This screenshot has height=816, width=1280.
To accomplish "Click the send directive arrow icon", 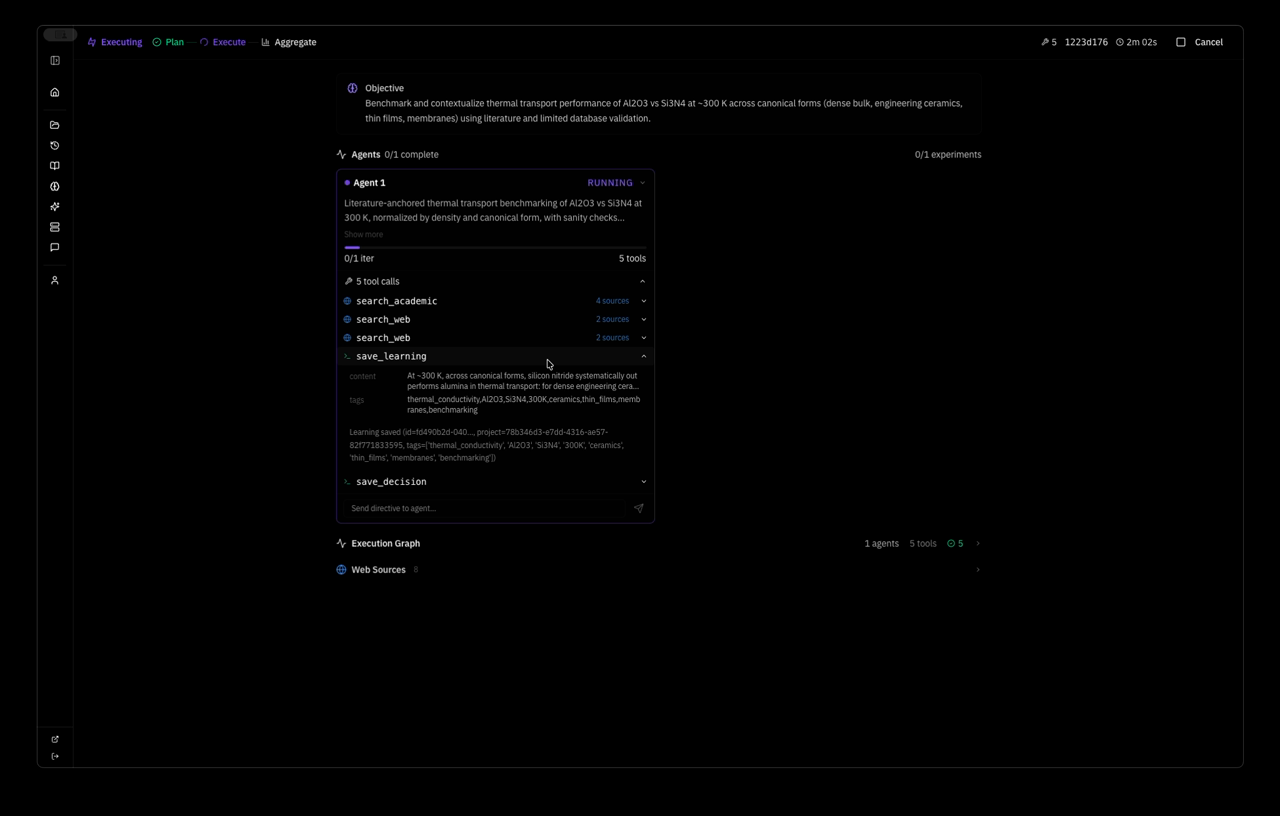I will (638, 508).
